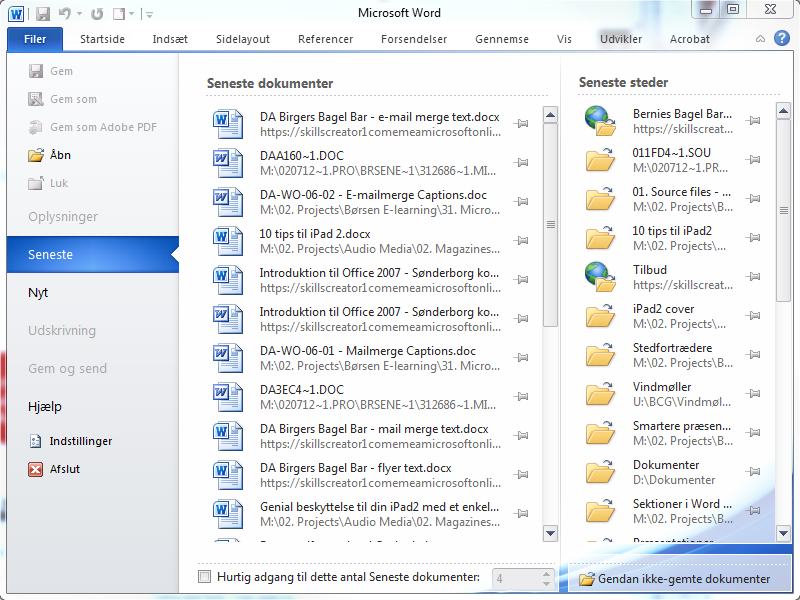
Task: Pin 'Bernies Bagel Bar' recent place
Action: tap(754, 121)
